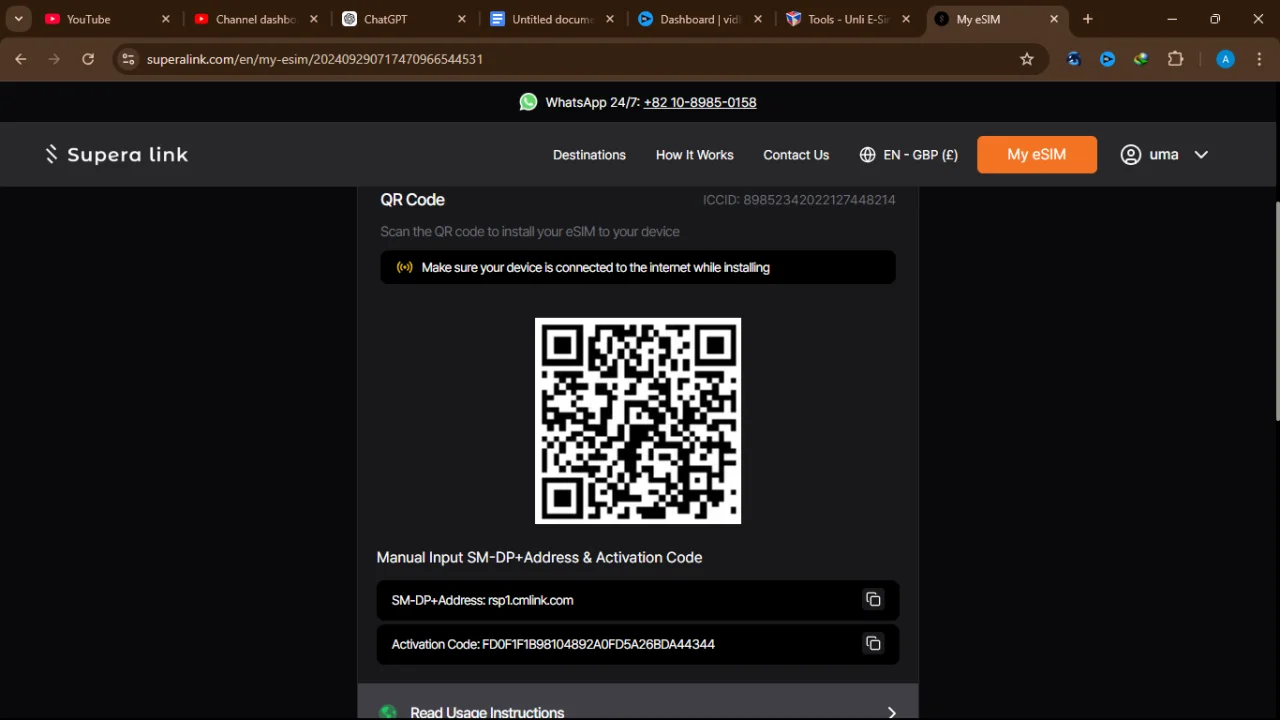This screenshot has width=1280, height=720.
Task: View site information icon in address bar
Action: (x=127, y=59)
